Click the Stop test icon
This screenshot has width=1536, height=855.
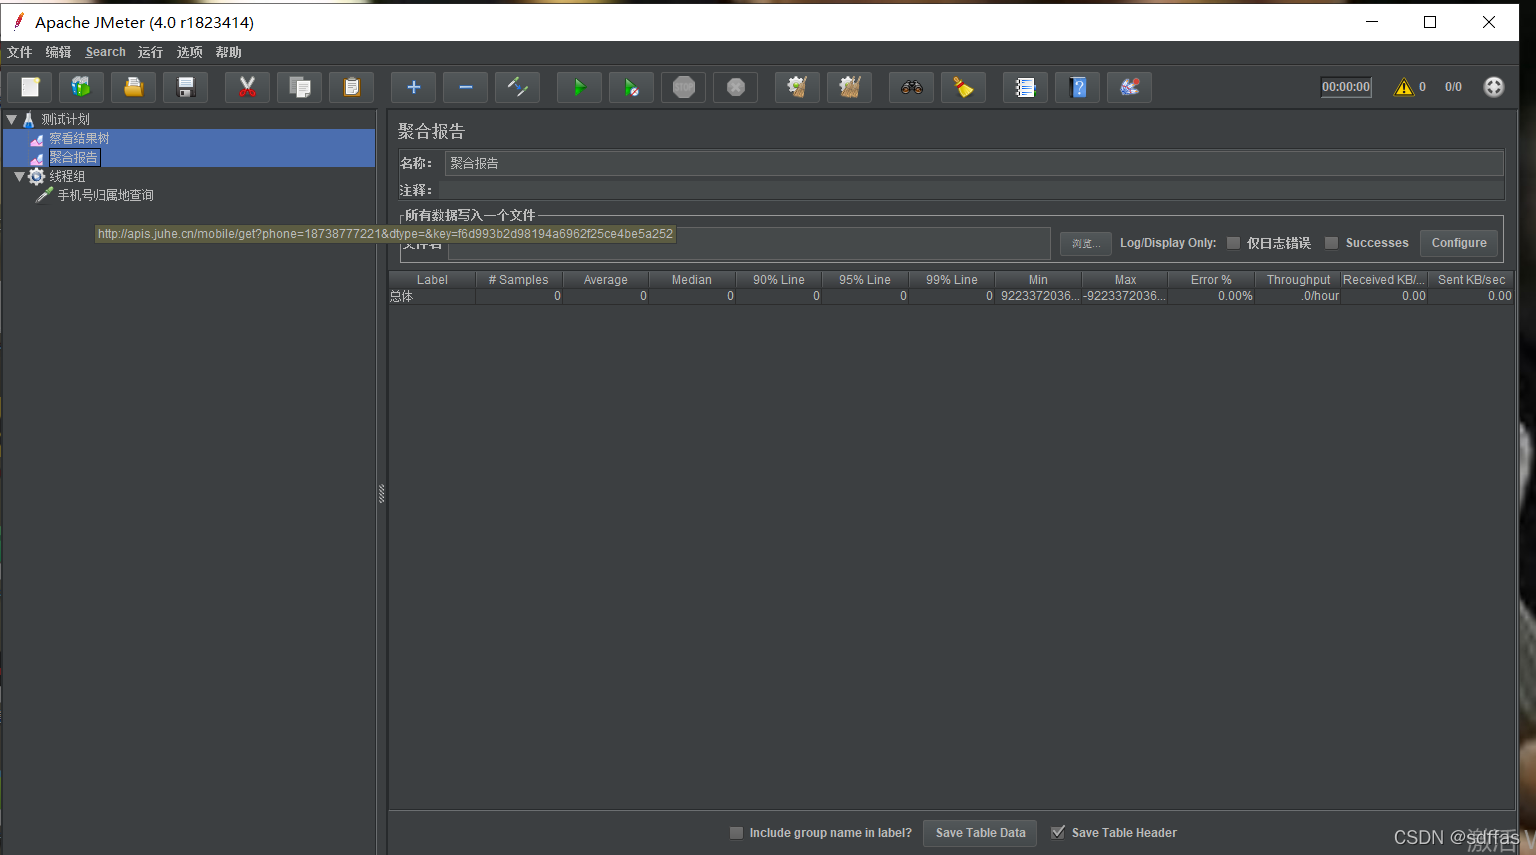click(x=683, y=87)
